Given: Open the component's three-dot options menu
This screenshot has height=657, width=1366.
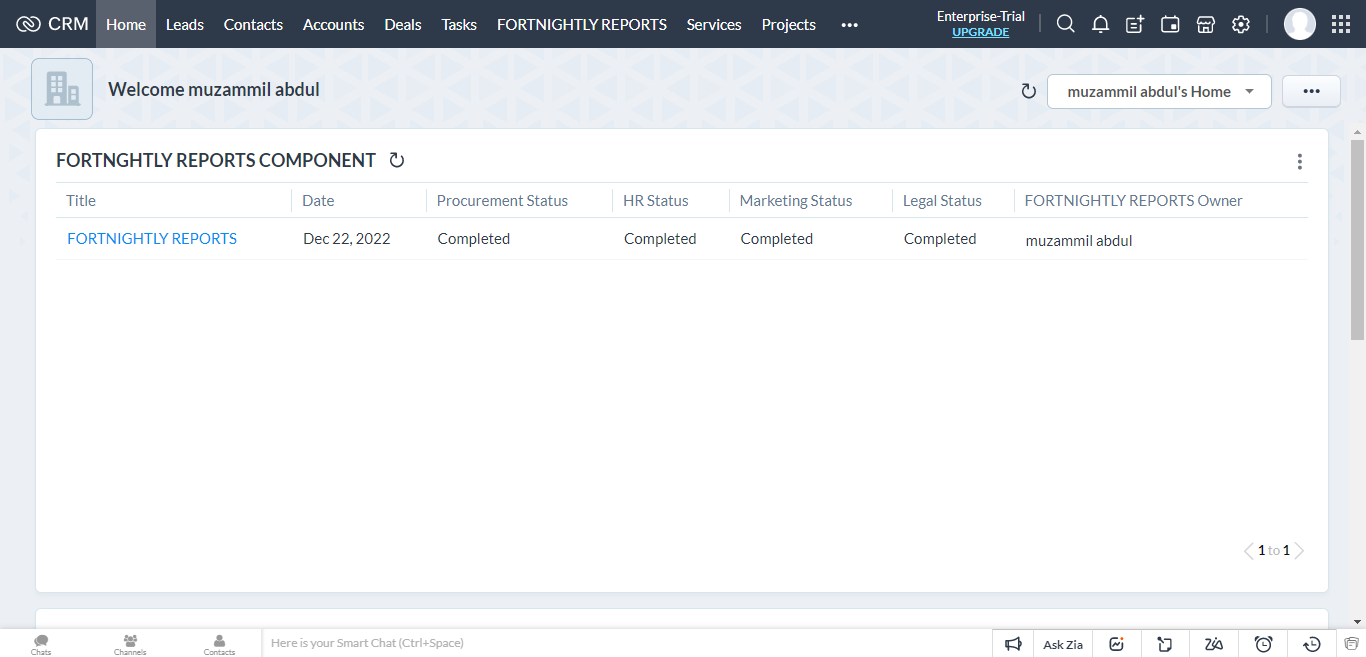Looking at the screenshot, I should tap(1299, 160).
